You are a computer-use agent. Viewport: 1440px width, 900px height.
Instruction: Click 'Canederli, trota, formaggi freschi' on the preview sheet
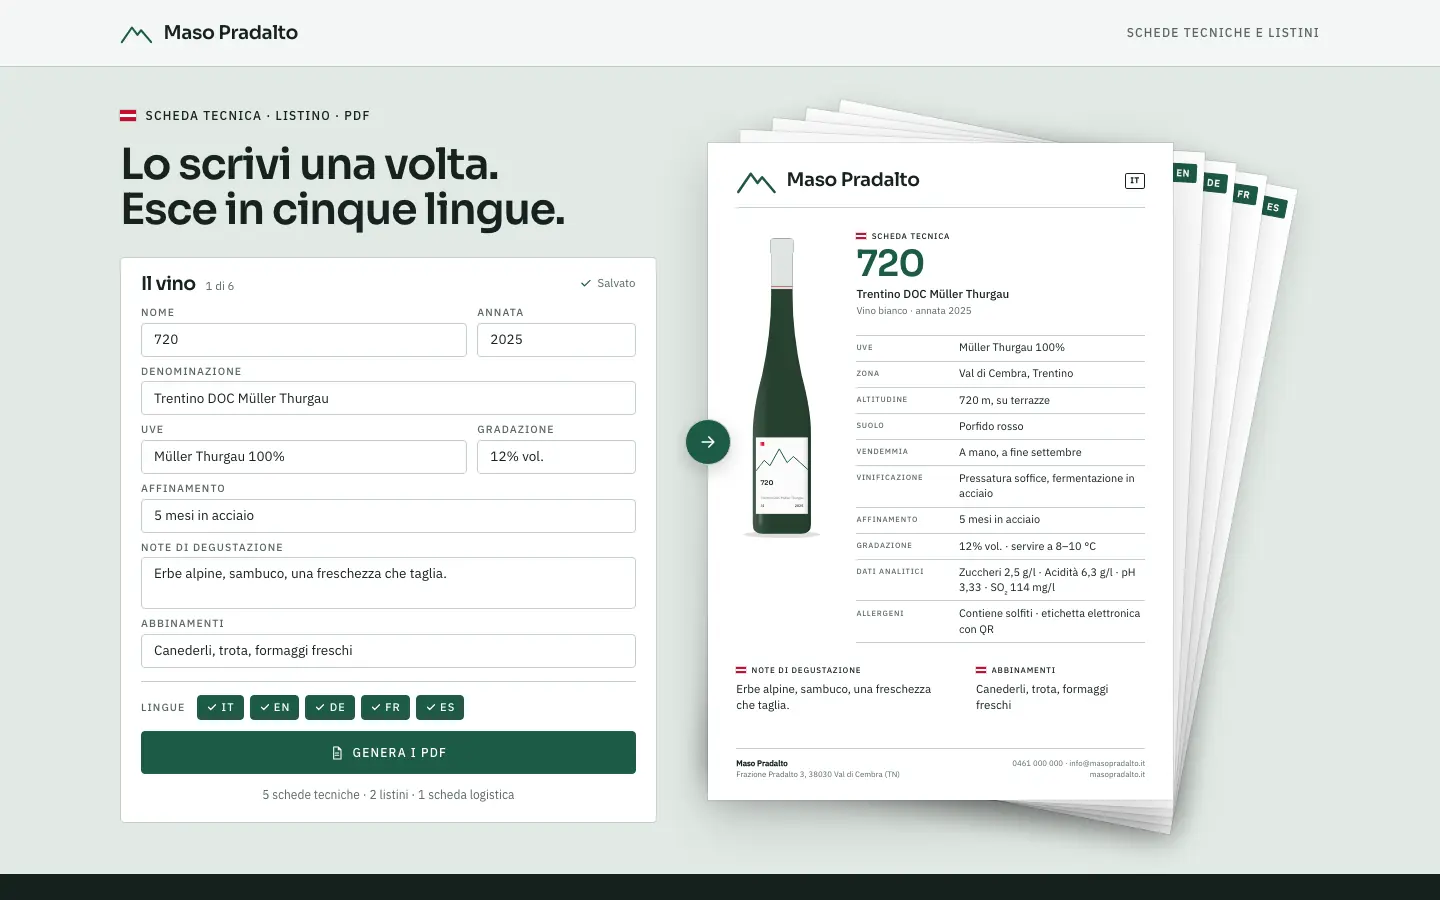click(1042, 697)
